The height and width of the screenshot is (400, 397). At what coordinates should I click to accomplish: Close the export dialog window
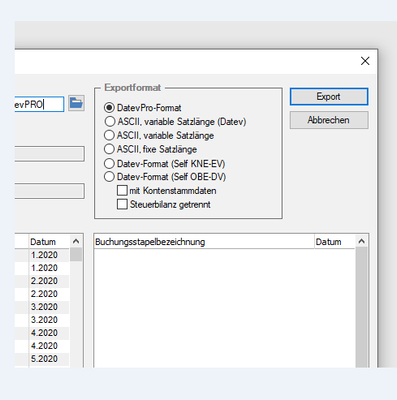(x=365, y=61)
